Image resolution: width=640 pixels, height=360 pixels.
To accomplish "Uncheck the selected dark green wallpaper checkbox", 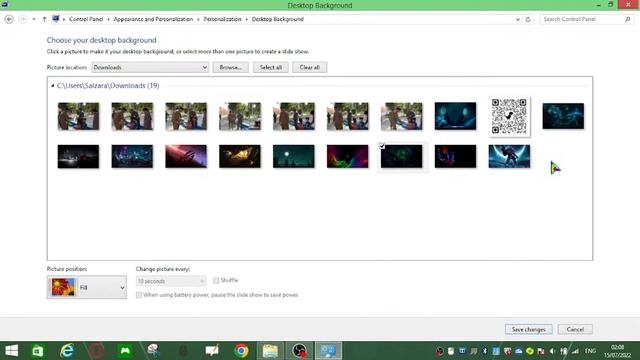I will 382,145.
